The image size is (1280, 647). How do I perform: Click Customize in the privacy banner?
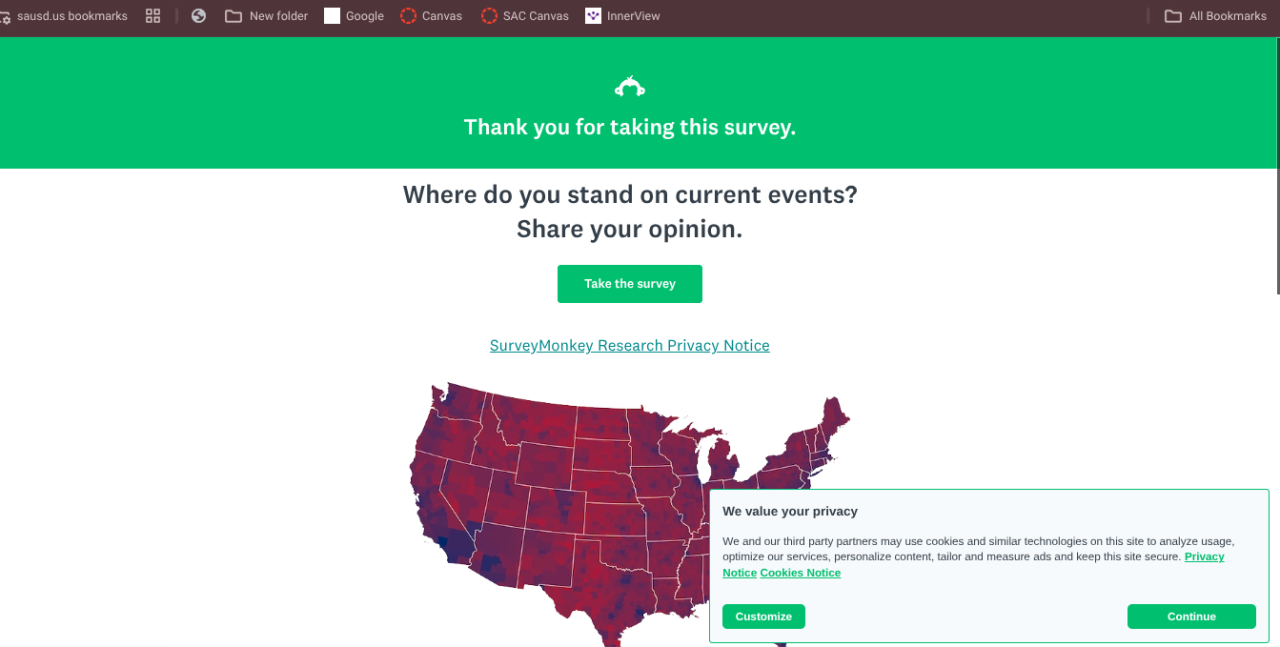pos(763,617)
